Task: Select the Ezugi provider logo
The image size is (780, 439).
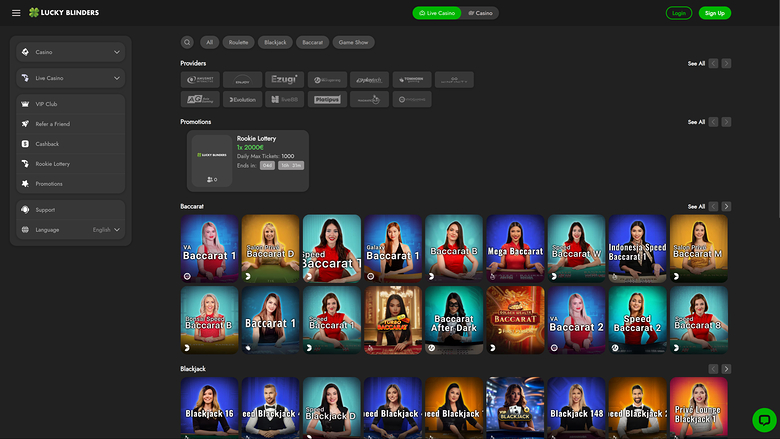Action: point(284,80)
